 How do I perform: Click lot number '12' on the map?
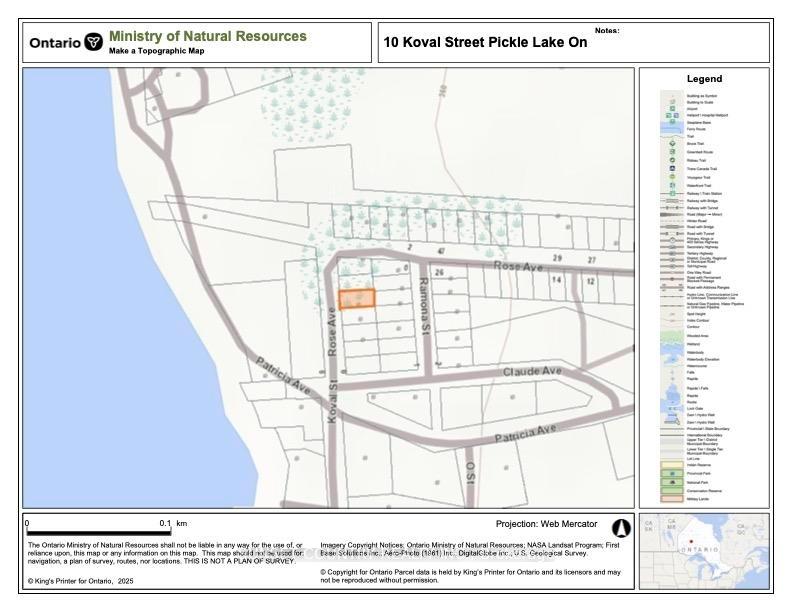coord(590,281)
